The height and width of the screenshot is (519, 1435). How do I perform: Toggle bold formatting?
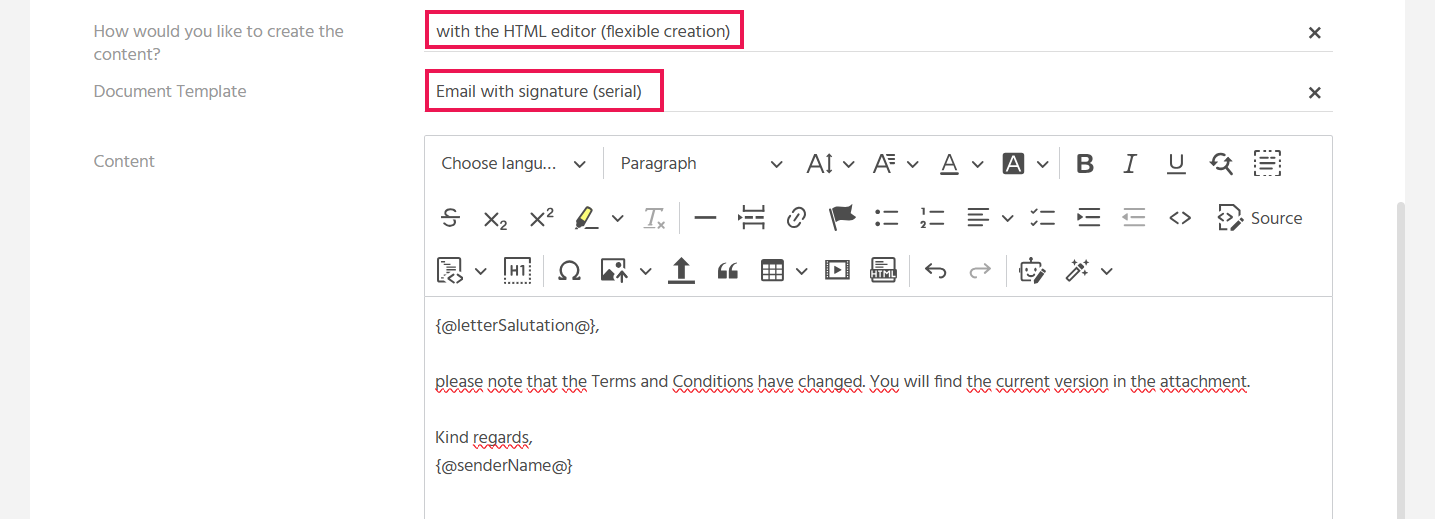coord(1085,164)
